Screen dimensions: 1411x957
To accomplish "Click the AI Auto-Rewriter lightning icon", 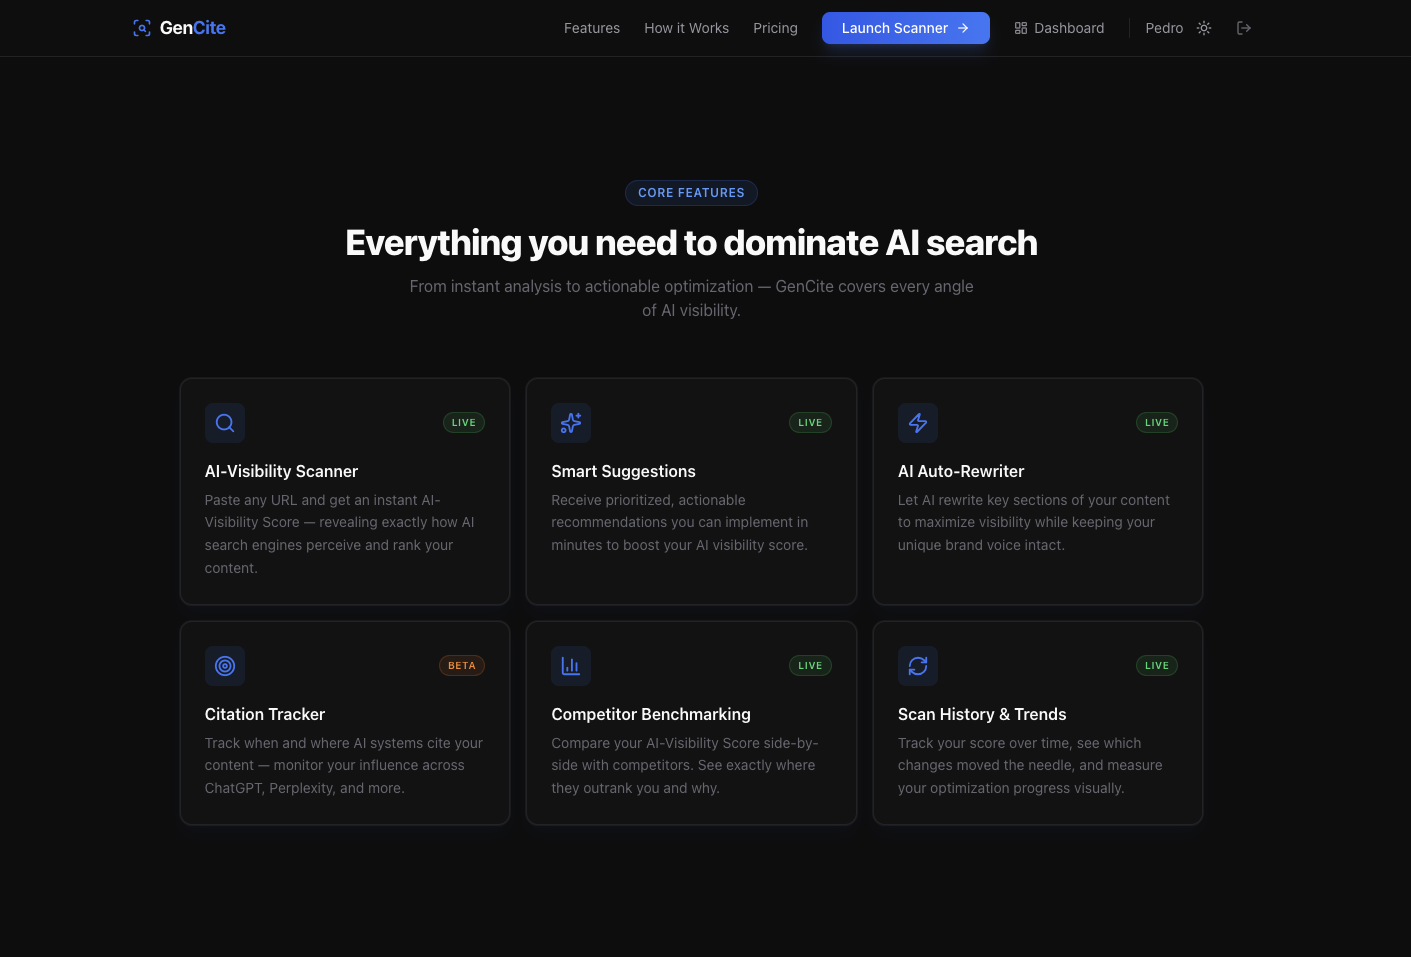I will [x=918, y=423].
